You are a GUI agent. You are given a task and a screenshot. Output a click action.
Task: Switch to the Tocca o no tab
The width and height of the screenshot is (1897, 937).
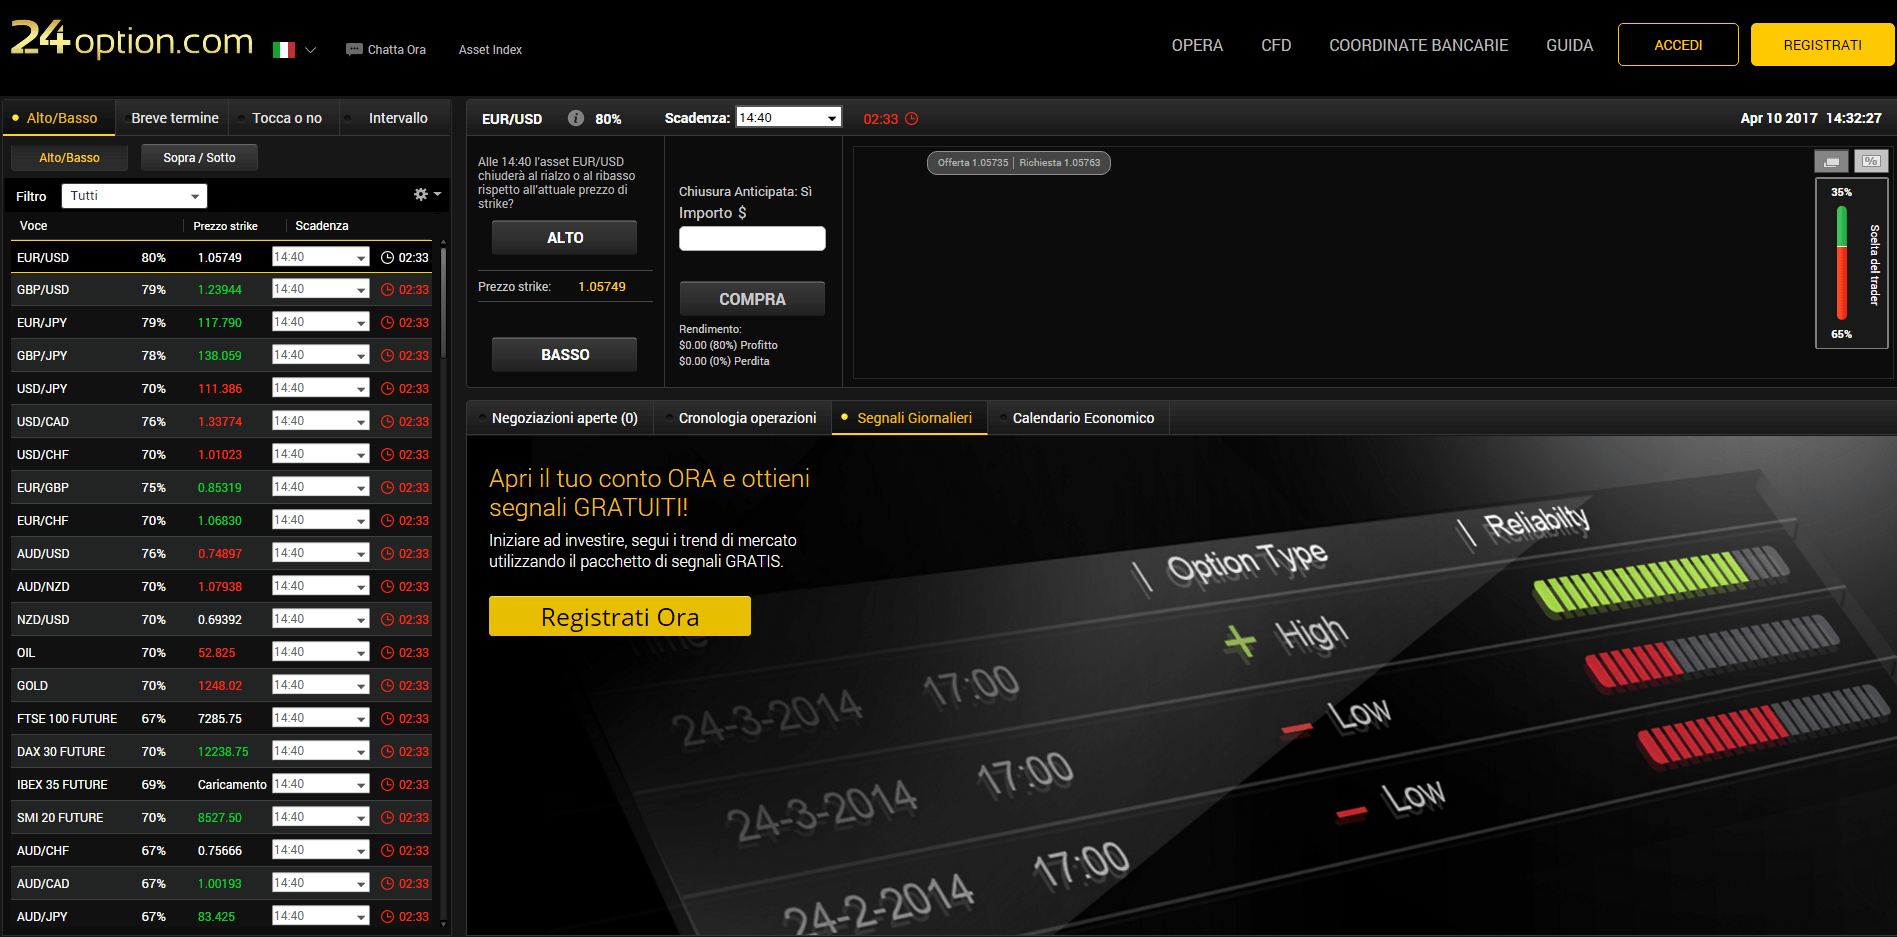tap(286, 118)
